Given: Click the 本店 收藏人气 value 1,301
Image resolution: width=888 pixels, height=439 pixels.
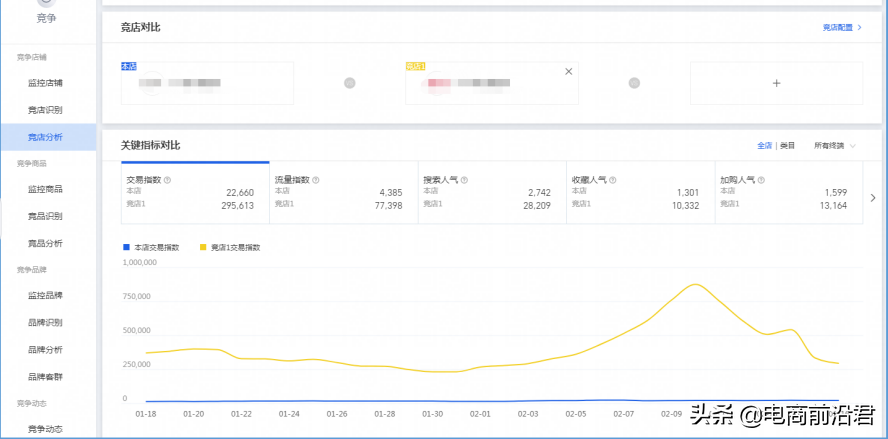Looking at the screenshot, I should click(688, 193).
